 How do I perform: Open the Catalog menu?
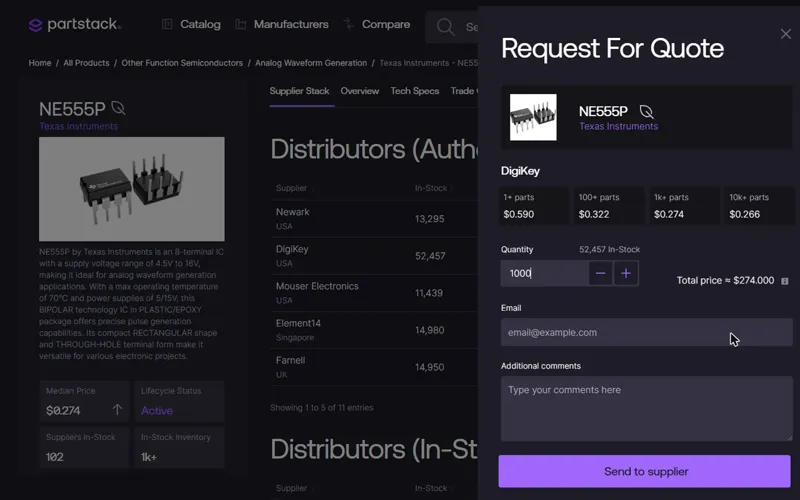[200, 24]
